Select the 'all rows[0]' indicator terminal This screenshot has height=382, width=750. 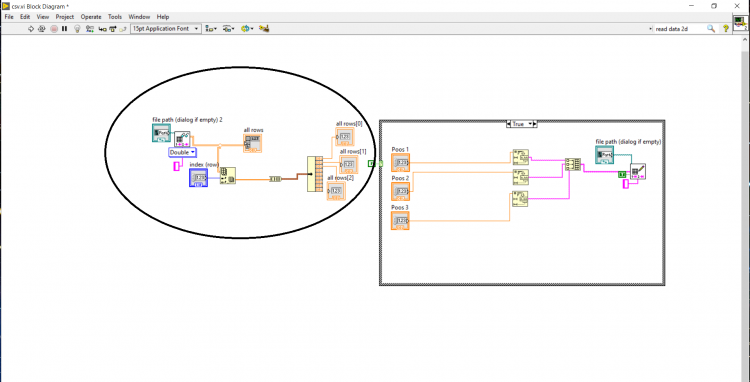pos(344,137)
